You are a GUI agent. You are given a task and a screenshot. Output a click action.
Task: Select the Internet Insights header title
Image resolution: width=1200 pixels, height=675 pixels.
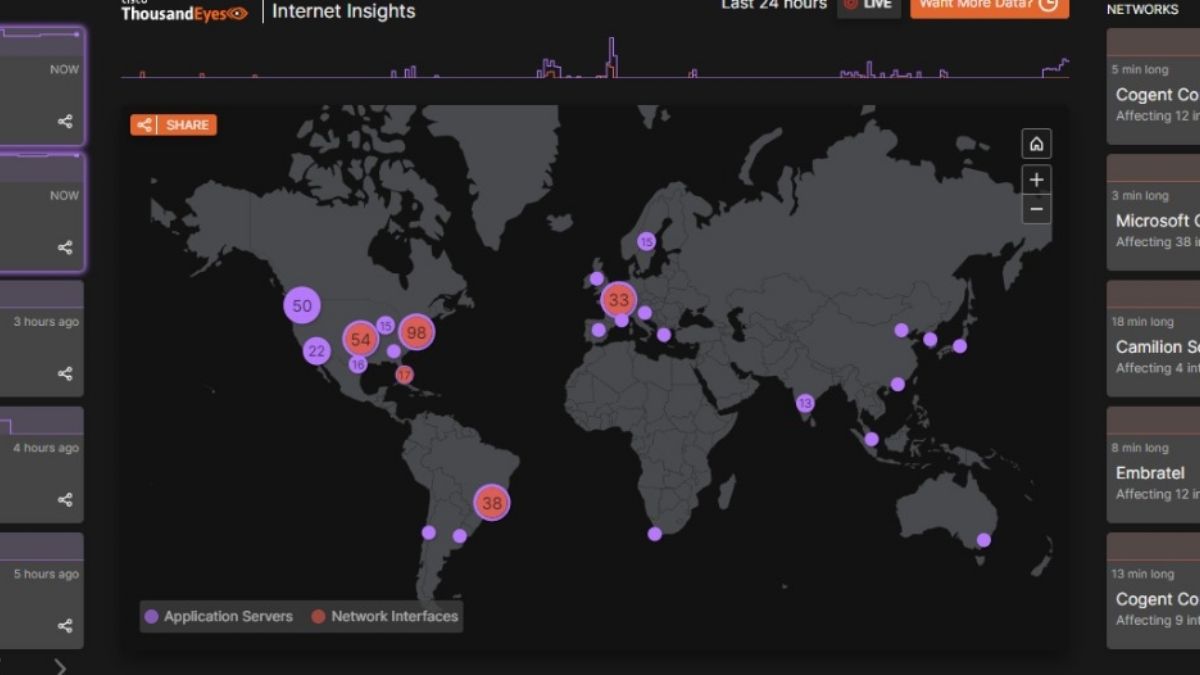coord(342,11)
